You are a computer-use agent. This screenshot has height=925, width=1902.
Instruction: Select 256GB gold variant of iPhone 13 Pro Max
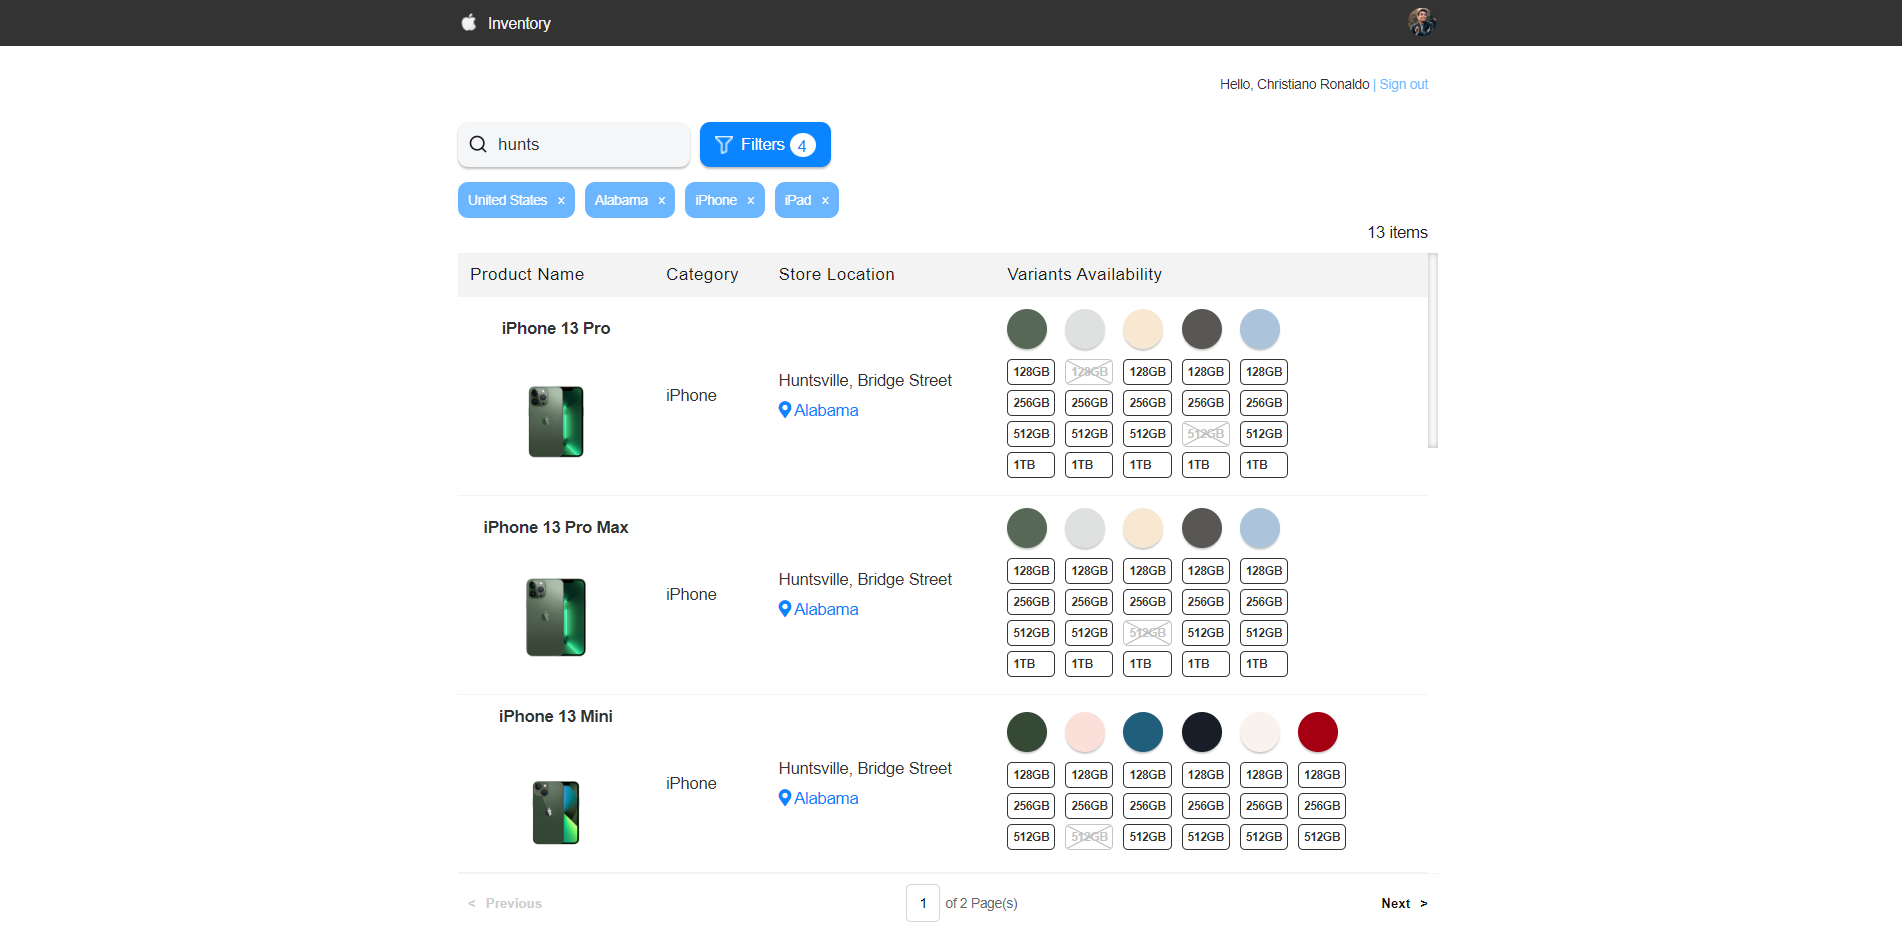(x=1147, y=602)
